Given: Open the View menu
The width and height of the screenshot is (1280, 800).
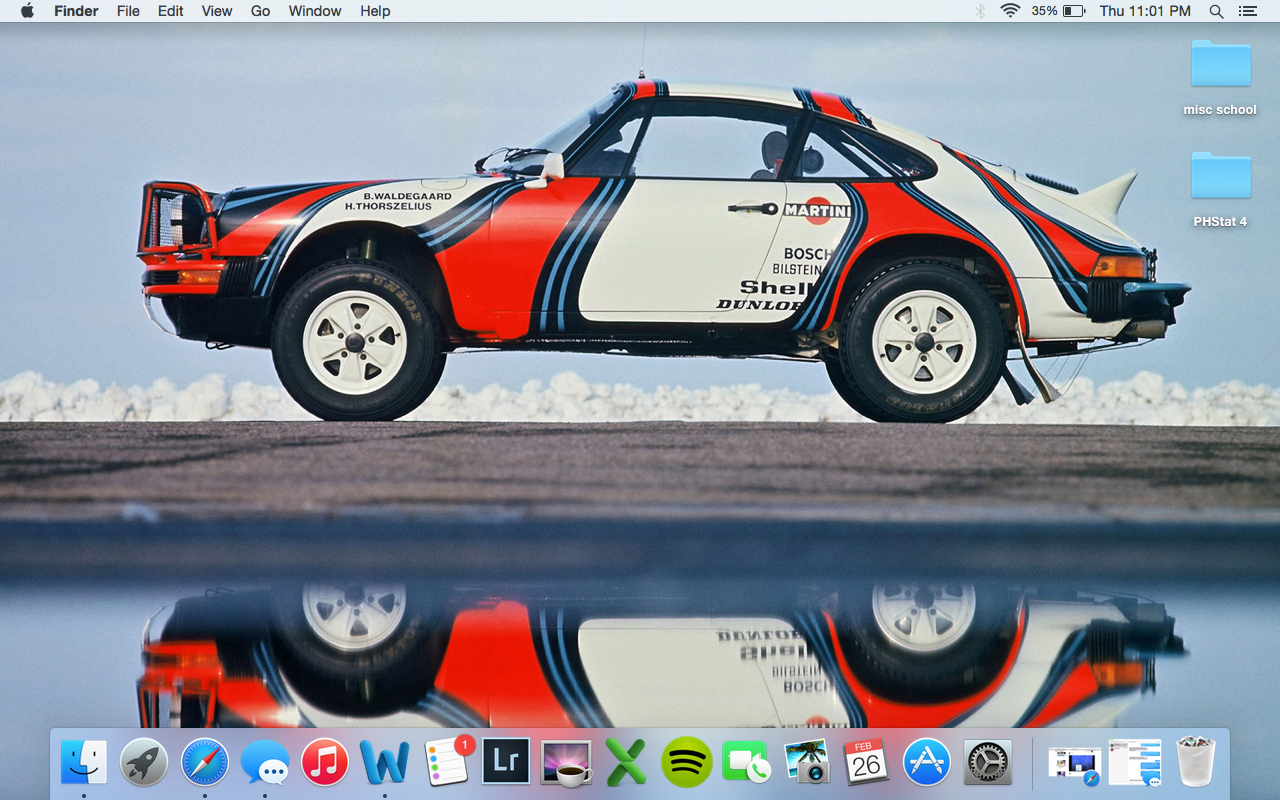Looking at the screenshot, I should (x=217, y=11).
